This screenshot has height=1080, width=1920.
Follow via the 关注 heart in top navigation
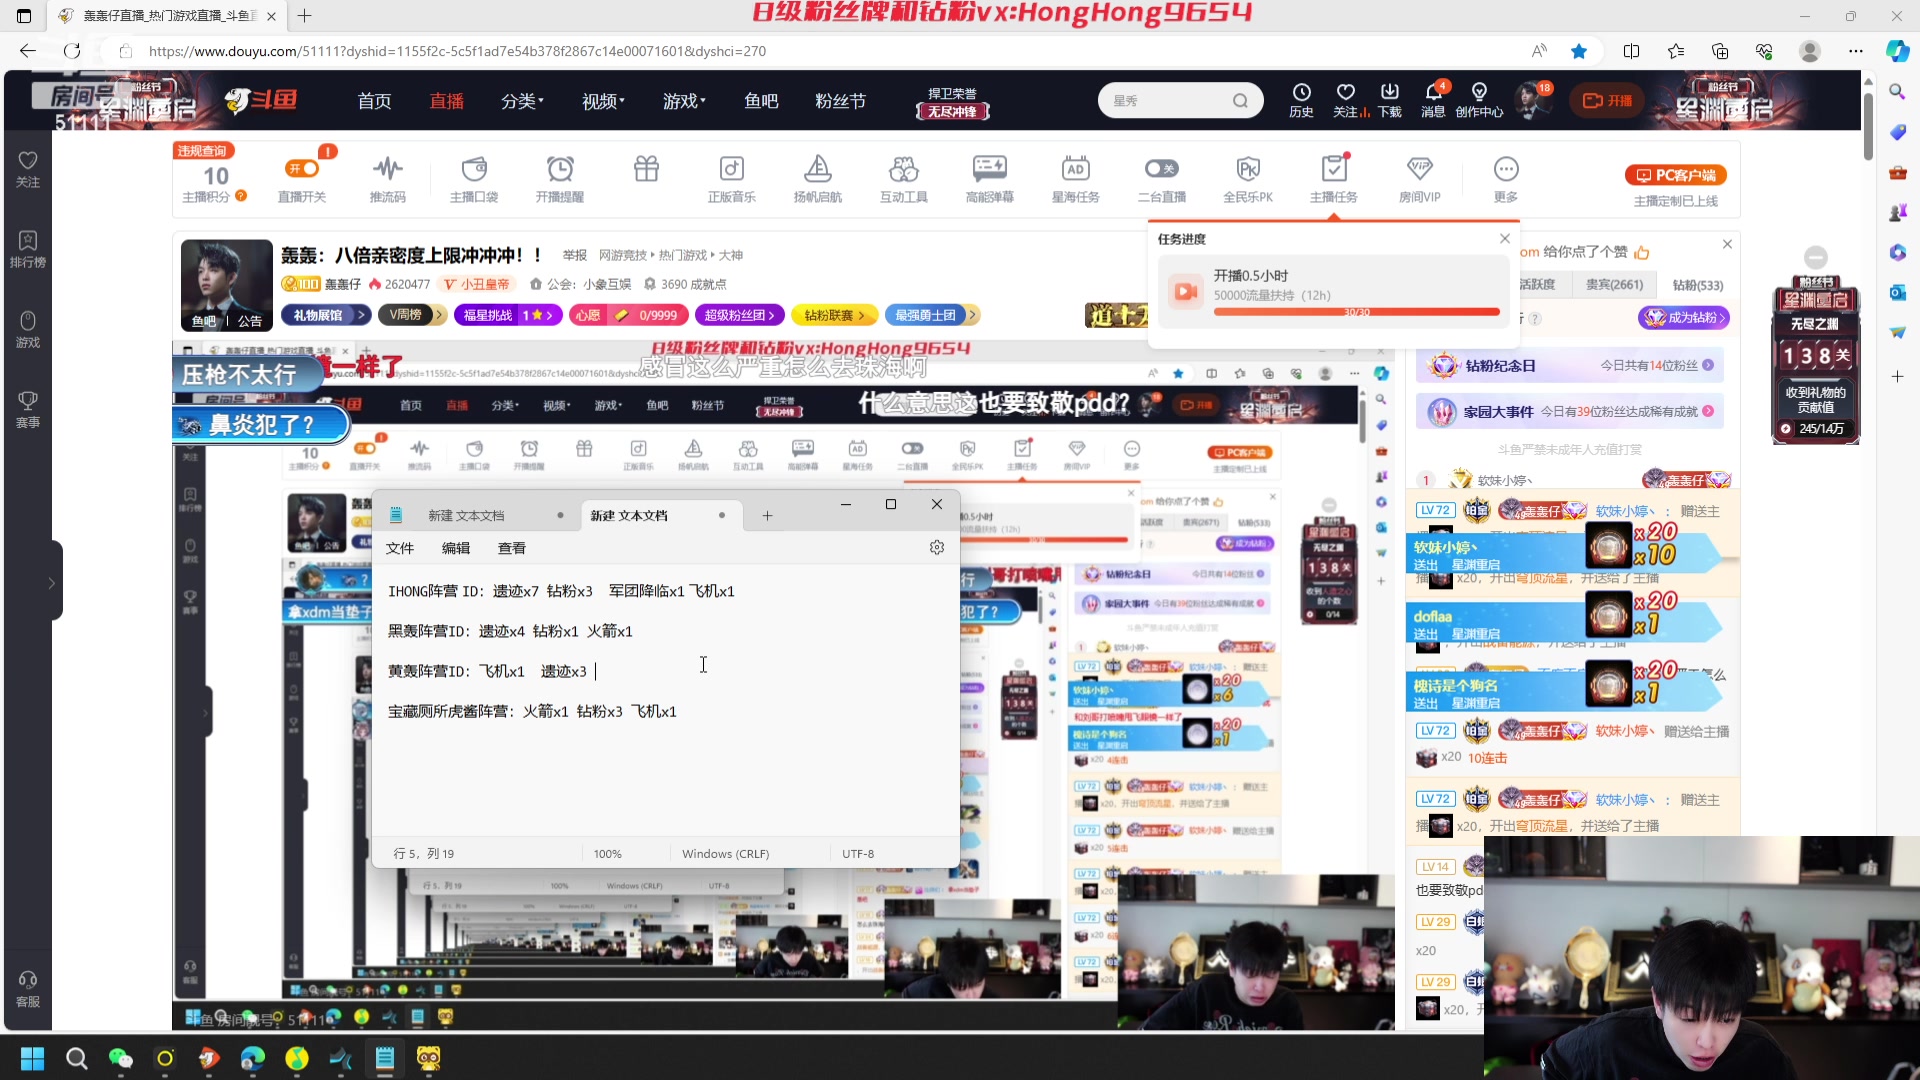1346,100
